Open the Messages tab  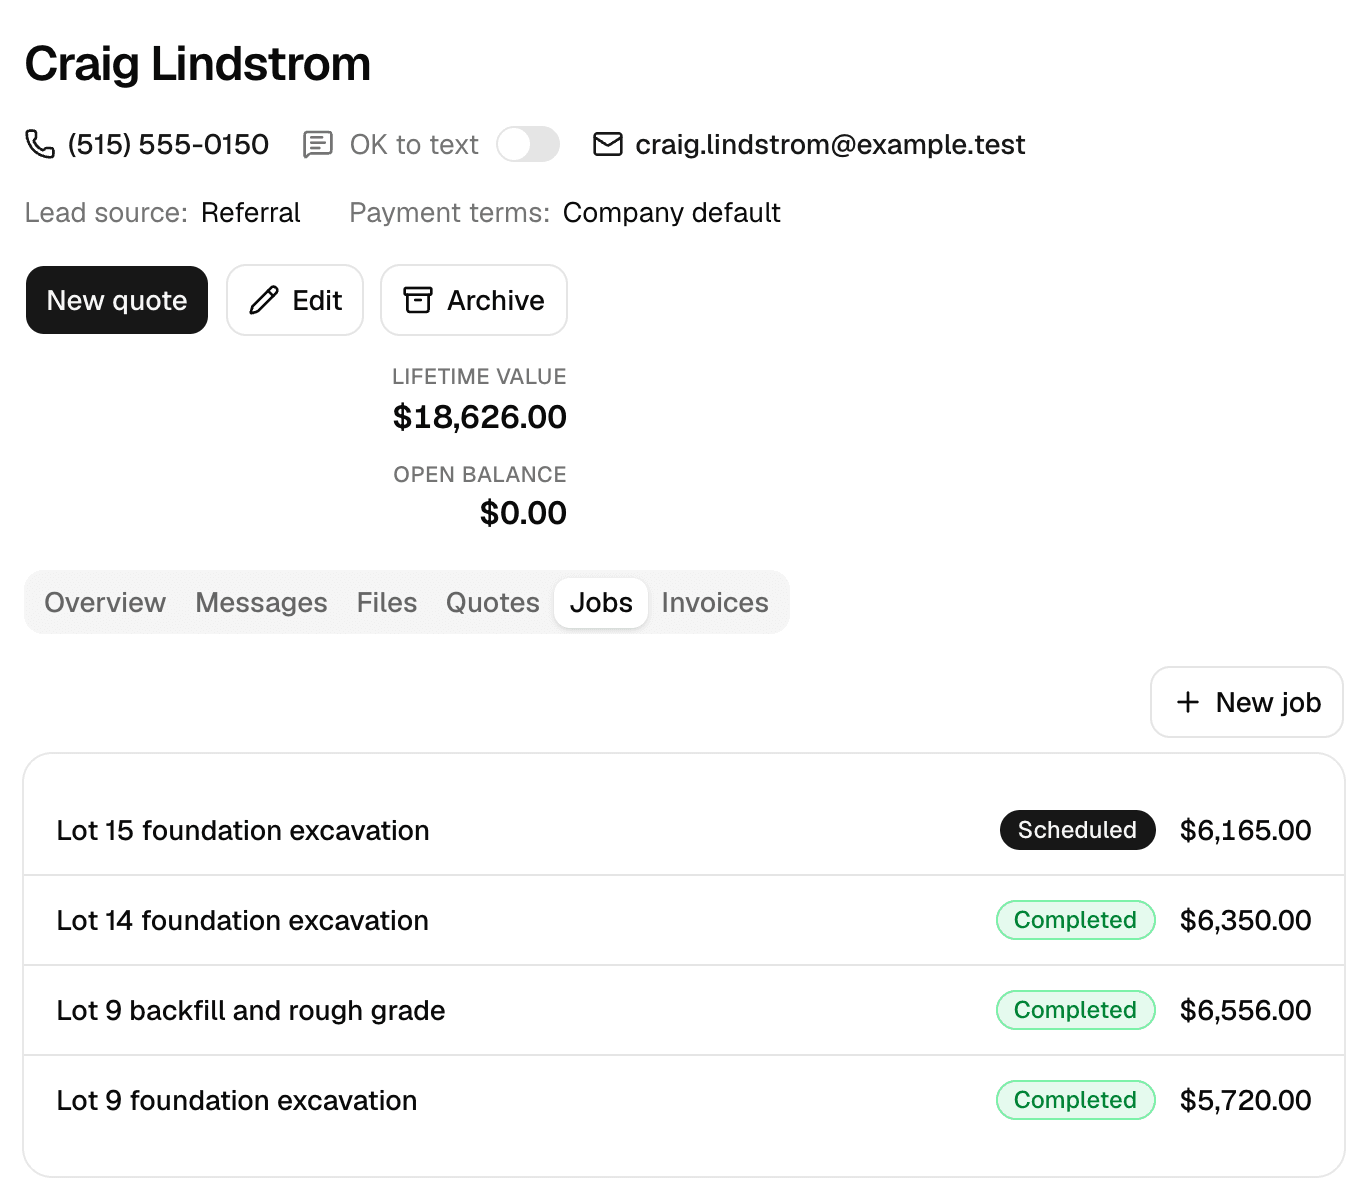261,602
